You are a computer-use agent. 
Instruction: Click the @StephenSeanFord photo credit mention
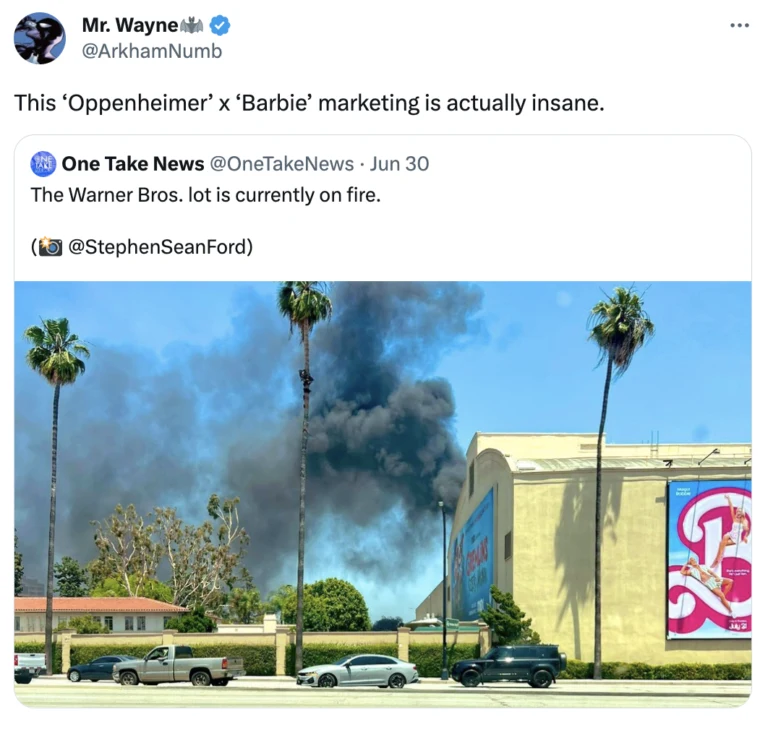(158, 246)
